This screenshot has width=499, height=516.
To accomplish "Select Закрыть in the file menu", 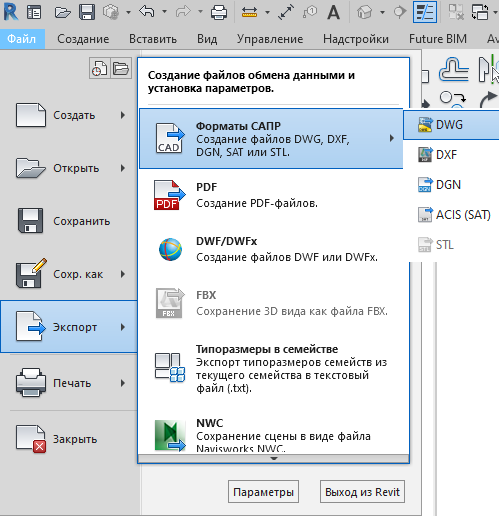I will [x=68, y=439].
